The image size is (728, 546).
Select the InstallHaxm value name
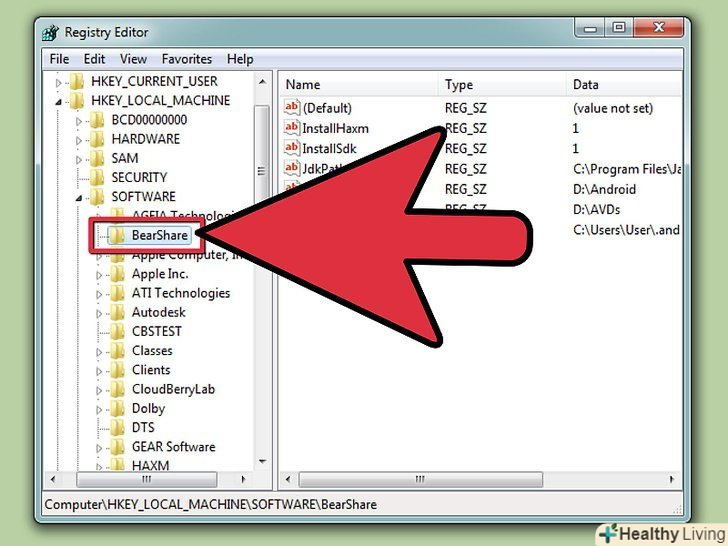(335, 128)
